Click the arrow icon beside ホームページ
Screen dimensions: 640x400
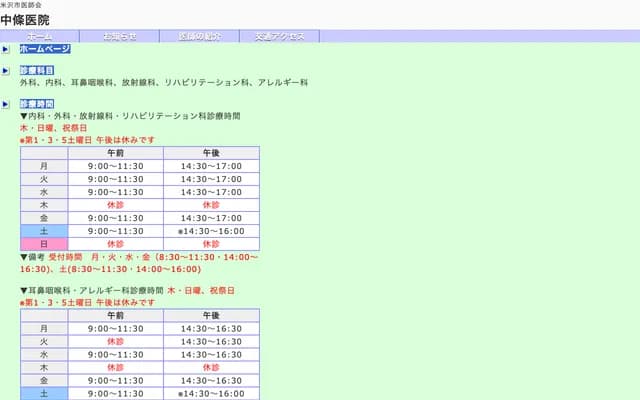pyautogui.click(x=5, y=48)
